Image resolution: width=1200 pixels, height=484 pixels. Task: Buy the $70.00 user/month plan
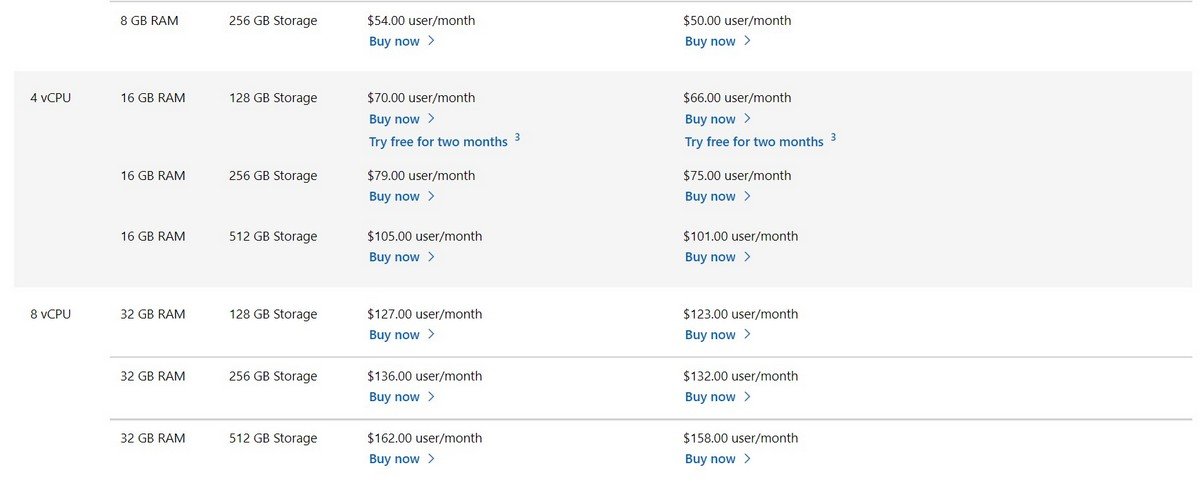[394, 119]
